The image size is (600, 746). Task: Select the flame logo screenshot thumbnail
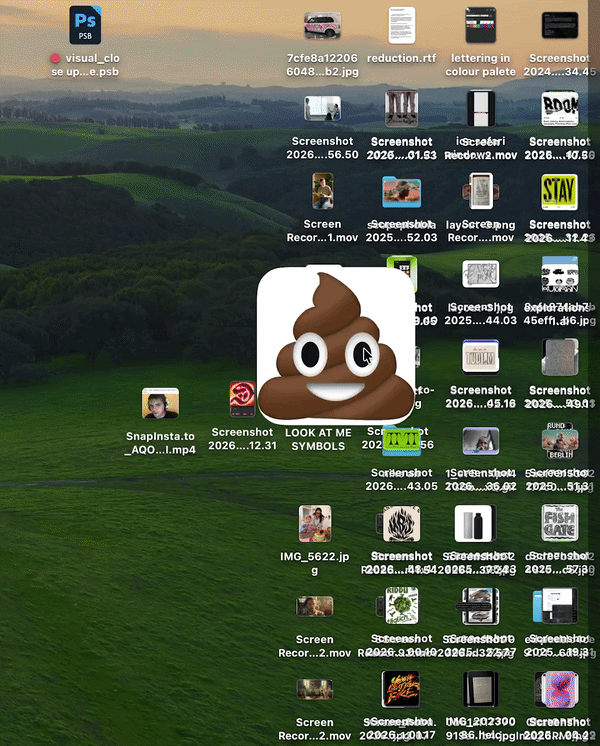click(402, 523)
